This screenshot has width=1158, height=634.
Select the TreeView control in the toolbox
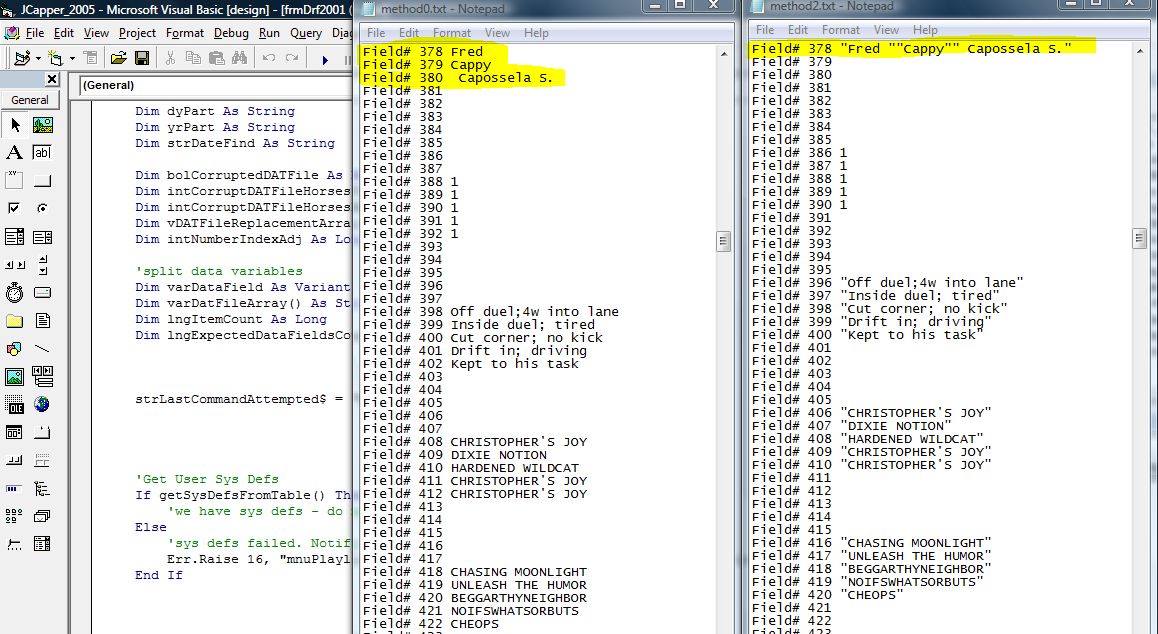[43, 489]
